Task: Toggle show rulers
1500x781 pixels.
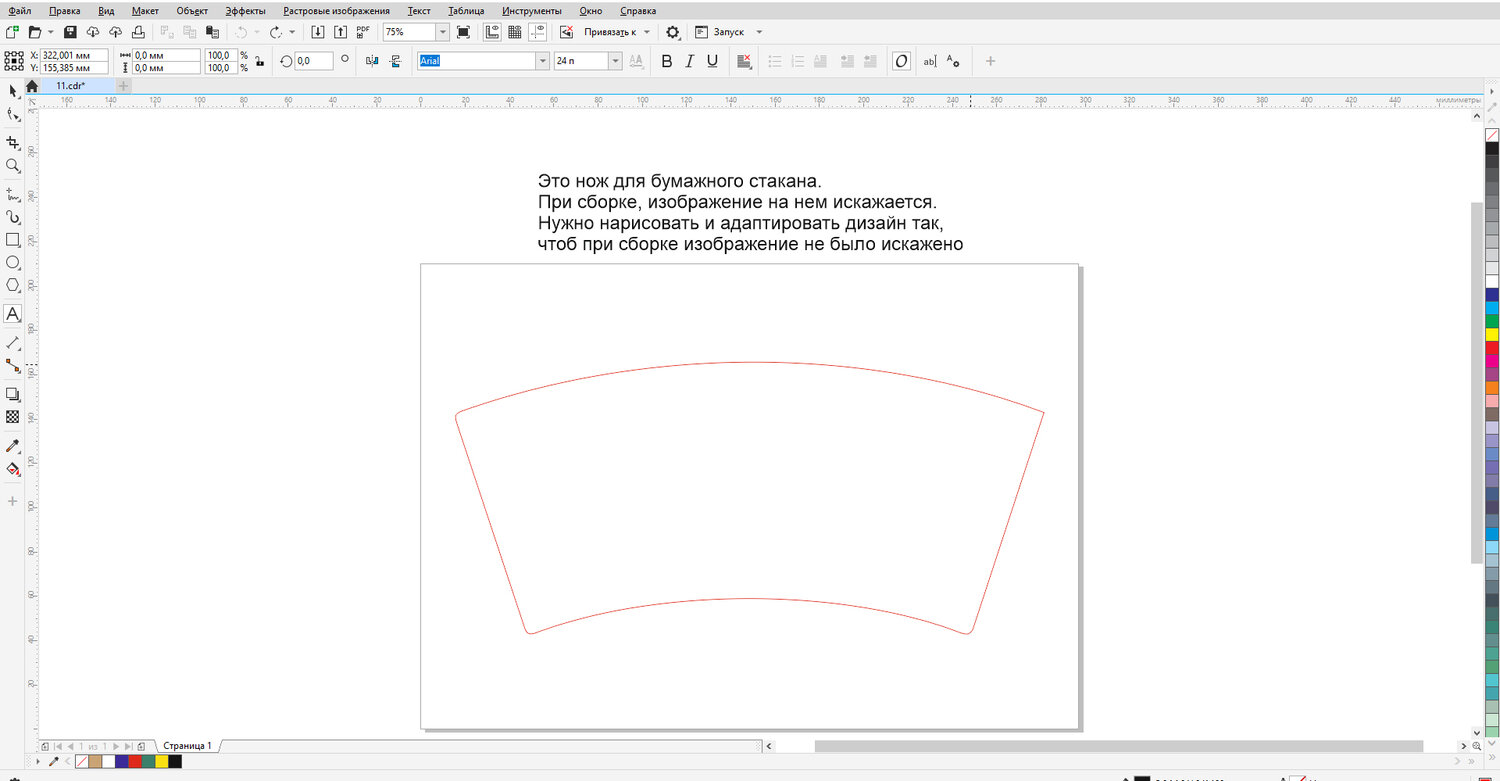Action: pos(492,32)
